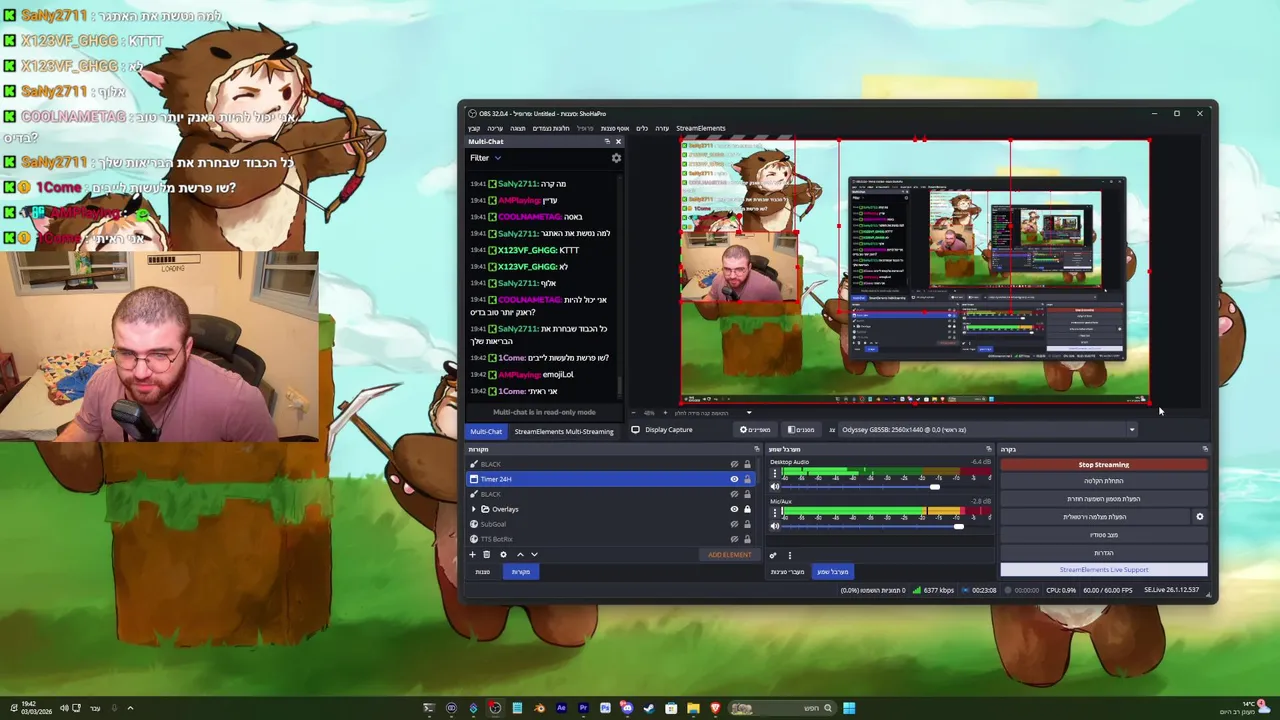
Task: Toggle lock on Overlays group
Action: click(x=747, y=509)
